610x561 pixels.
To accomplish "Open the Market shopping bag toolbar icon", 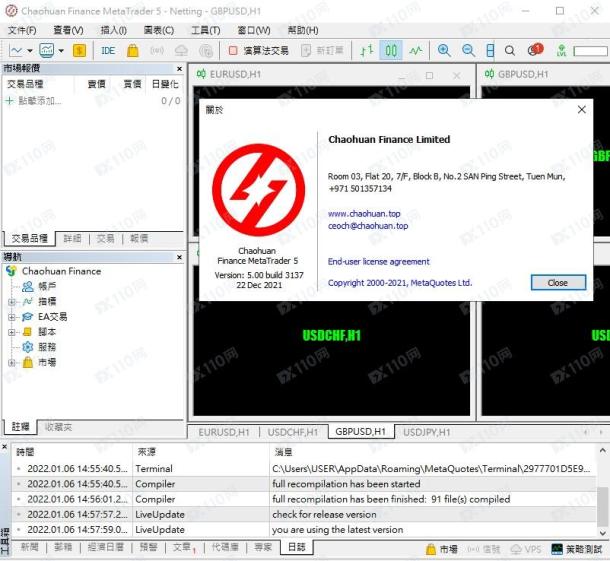I will pos(133,51).
